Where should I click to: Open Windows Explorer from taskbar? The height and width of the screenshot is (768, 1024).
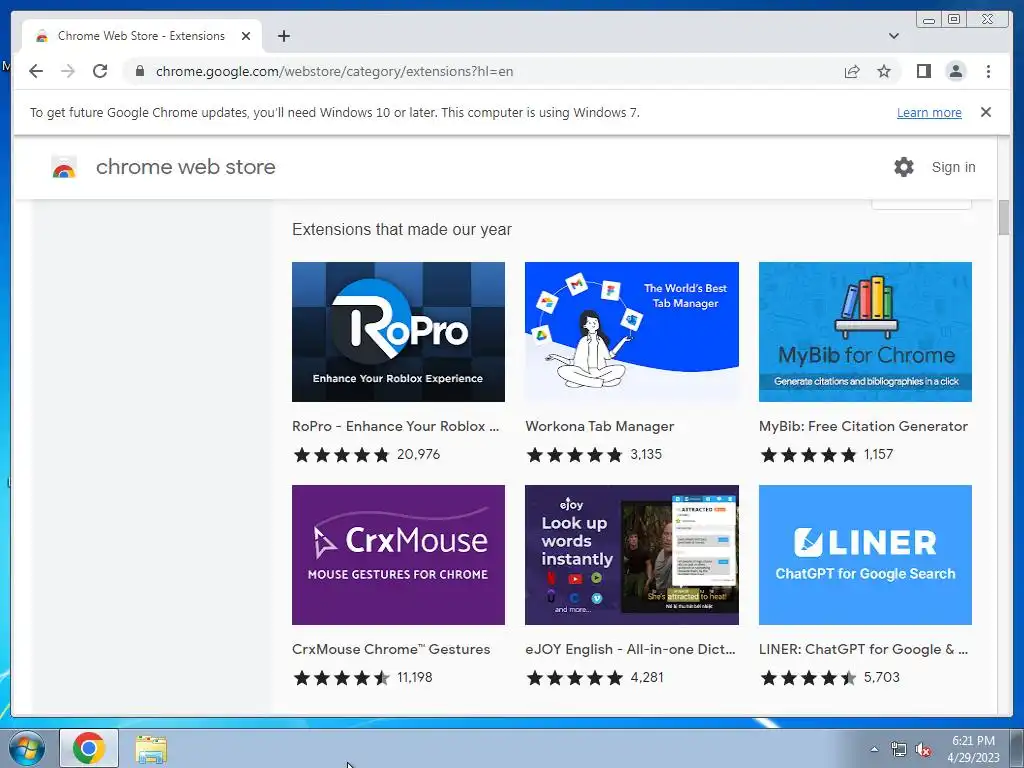(151, 749)
